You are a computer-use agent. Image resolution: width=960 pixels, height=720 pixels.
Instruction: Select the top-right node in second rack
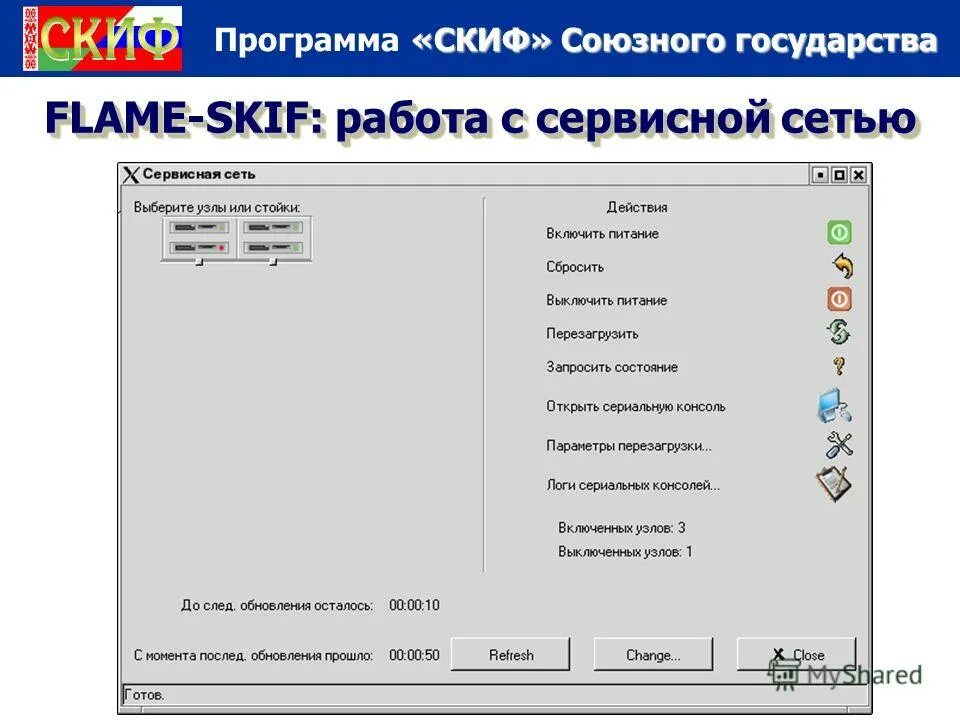pos(273,227)
